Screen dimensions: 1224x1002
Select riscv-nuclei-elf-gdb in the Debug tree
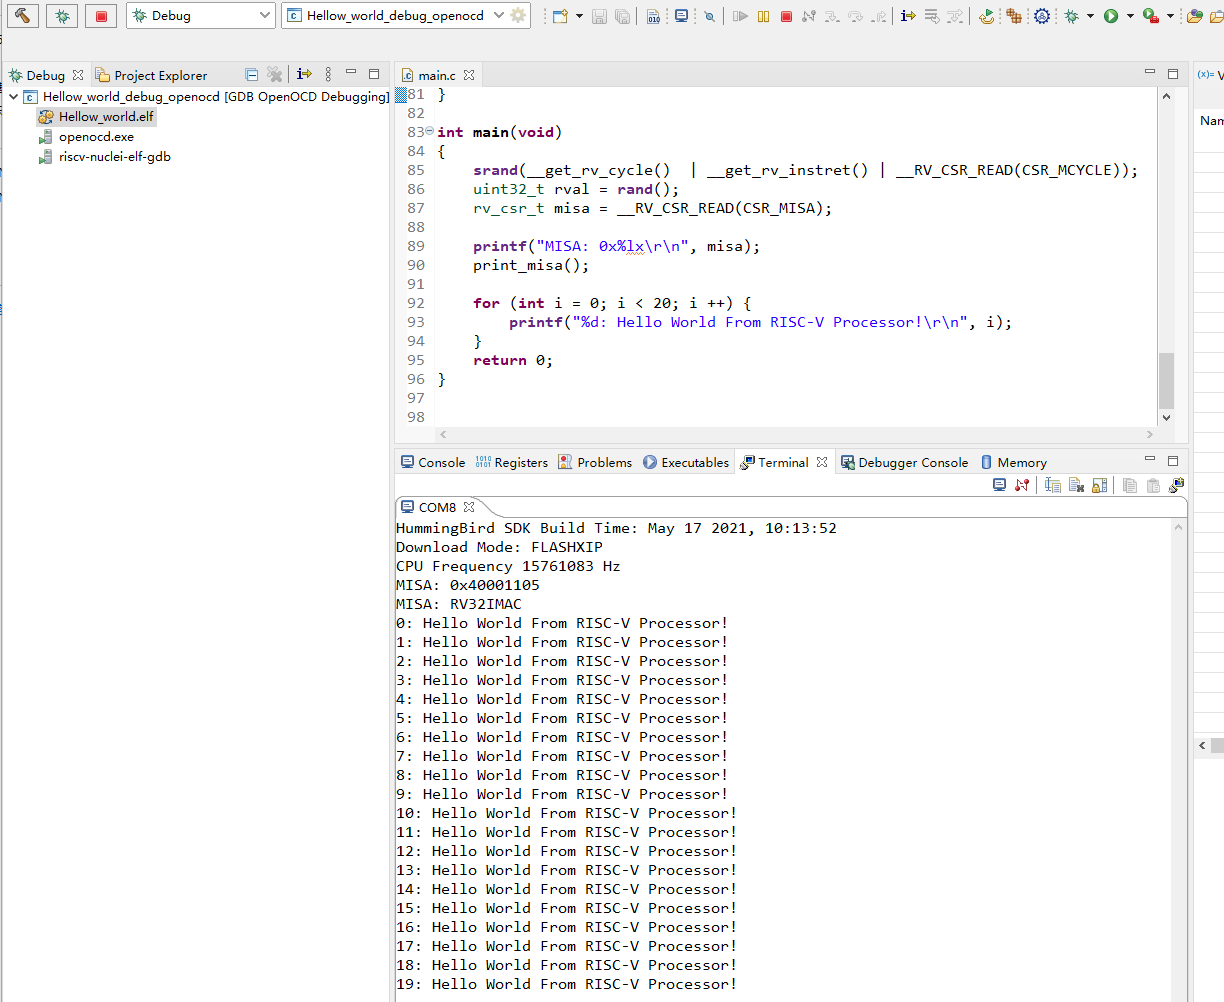tap(105, 157)
